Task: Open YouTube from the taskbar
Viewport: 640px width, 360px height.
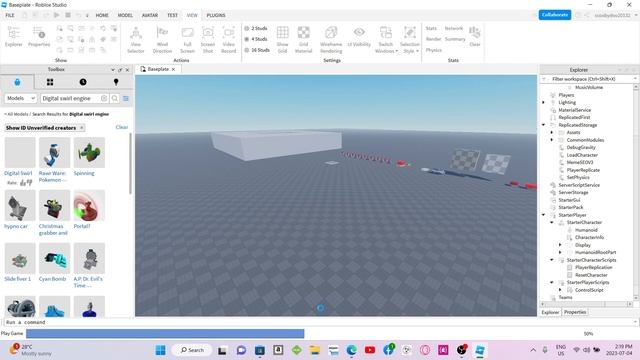Action: tap(370, 350)
